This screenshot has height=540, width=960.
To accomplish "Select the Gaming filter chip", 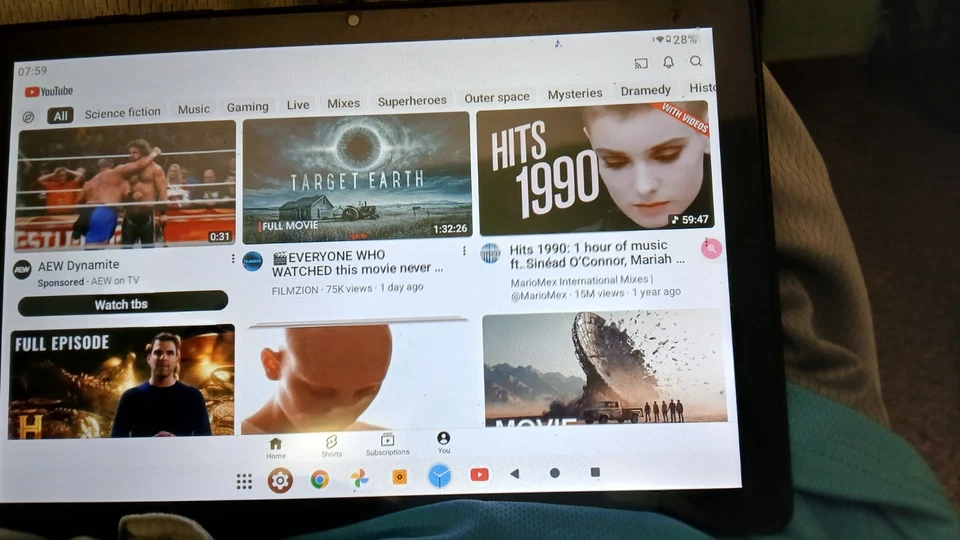I will 247,107.
